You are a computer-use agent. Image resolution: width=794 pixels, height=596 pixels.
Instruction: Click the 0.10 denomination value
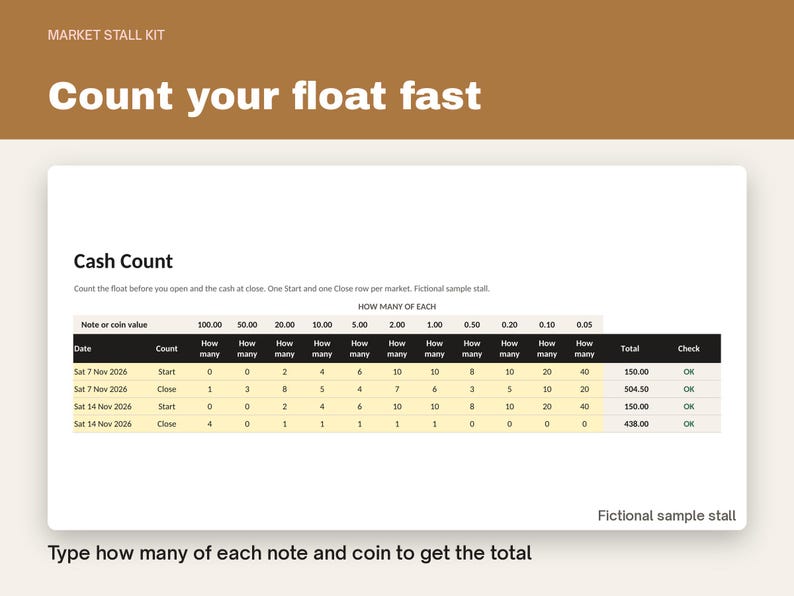point(547,325)
